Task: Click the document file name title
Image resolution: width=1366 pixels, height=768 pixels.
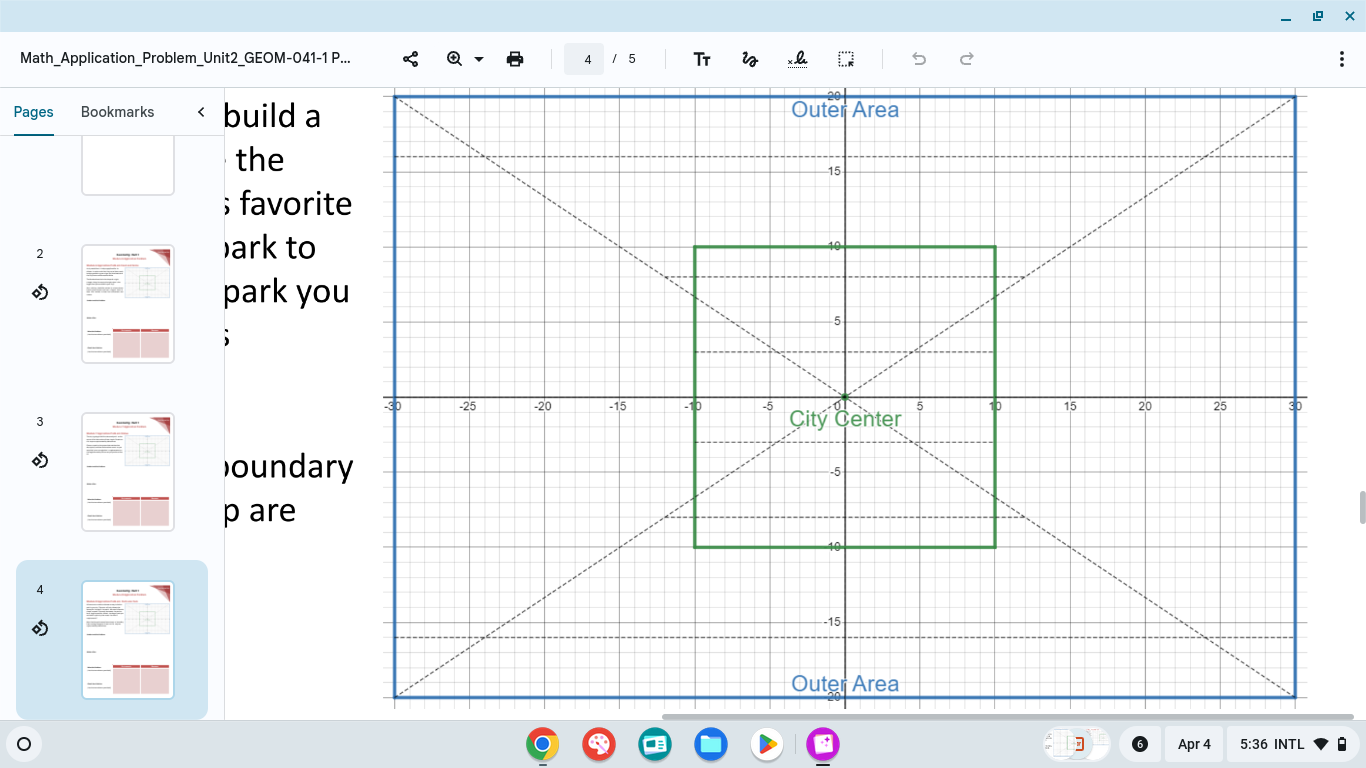Action: 186,58
